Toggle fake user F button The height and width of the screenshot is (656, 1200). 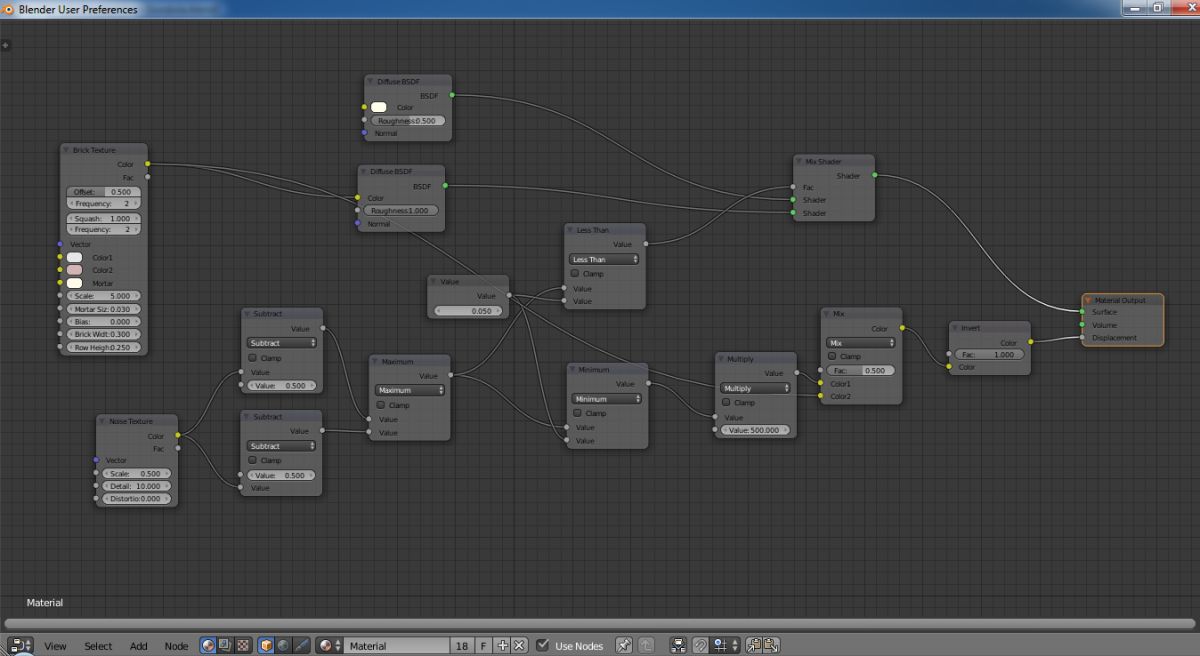(x=484, y=646)
